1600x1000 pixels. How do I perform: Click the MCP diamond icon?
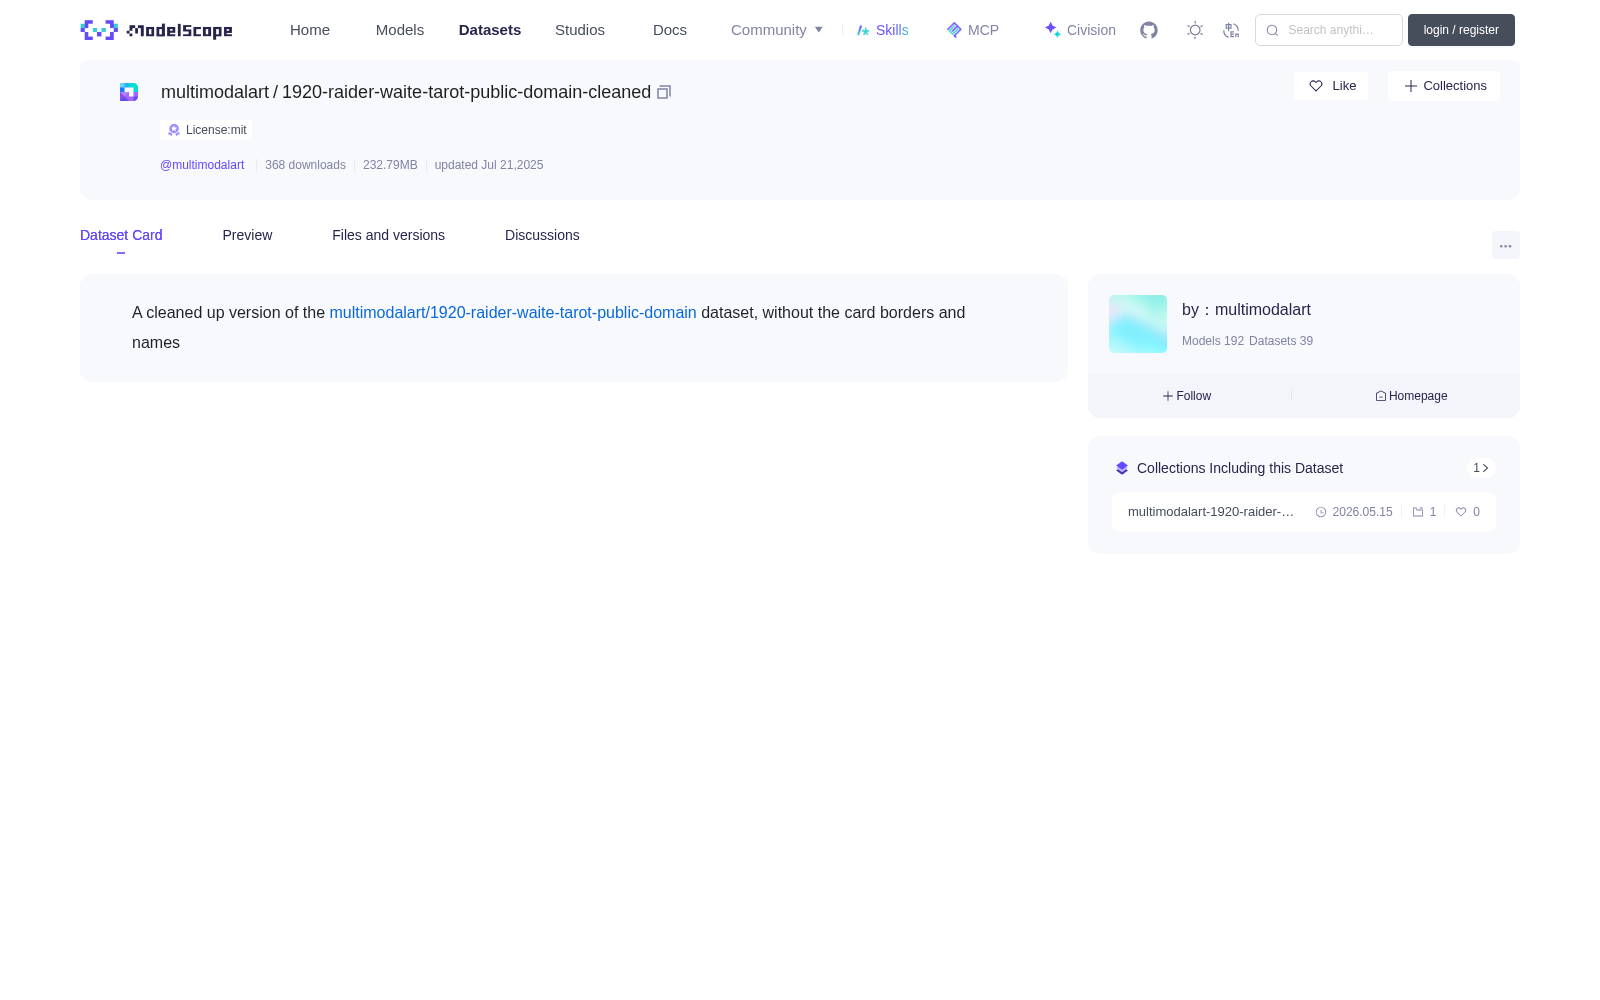coord(954,30)
